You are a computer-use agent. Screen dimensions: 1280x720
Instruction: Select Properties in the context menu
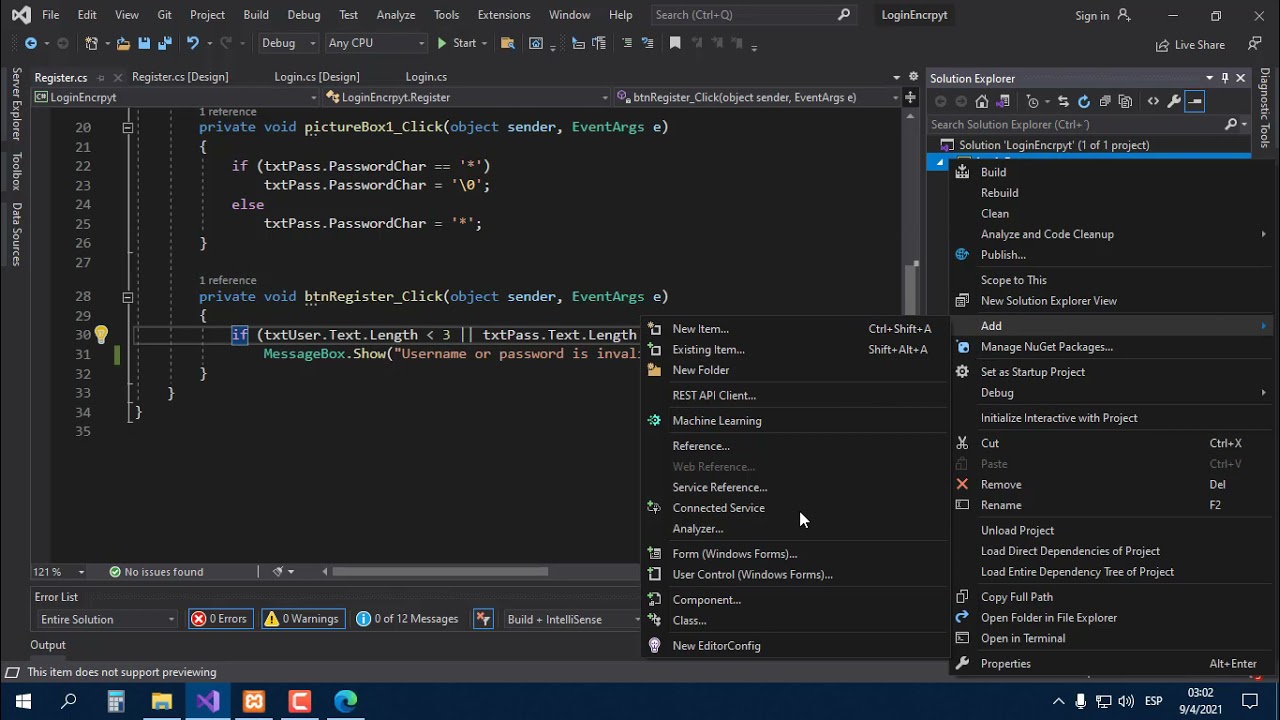[1112, 664]
